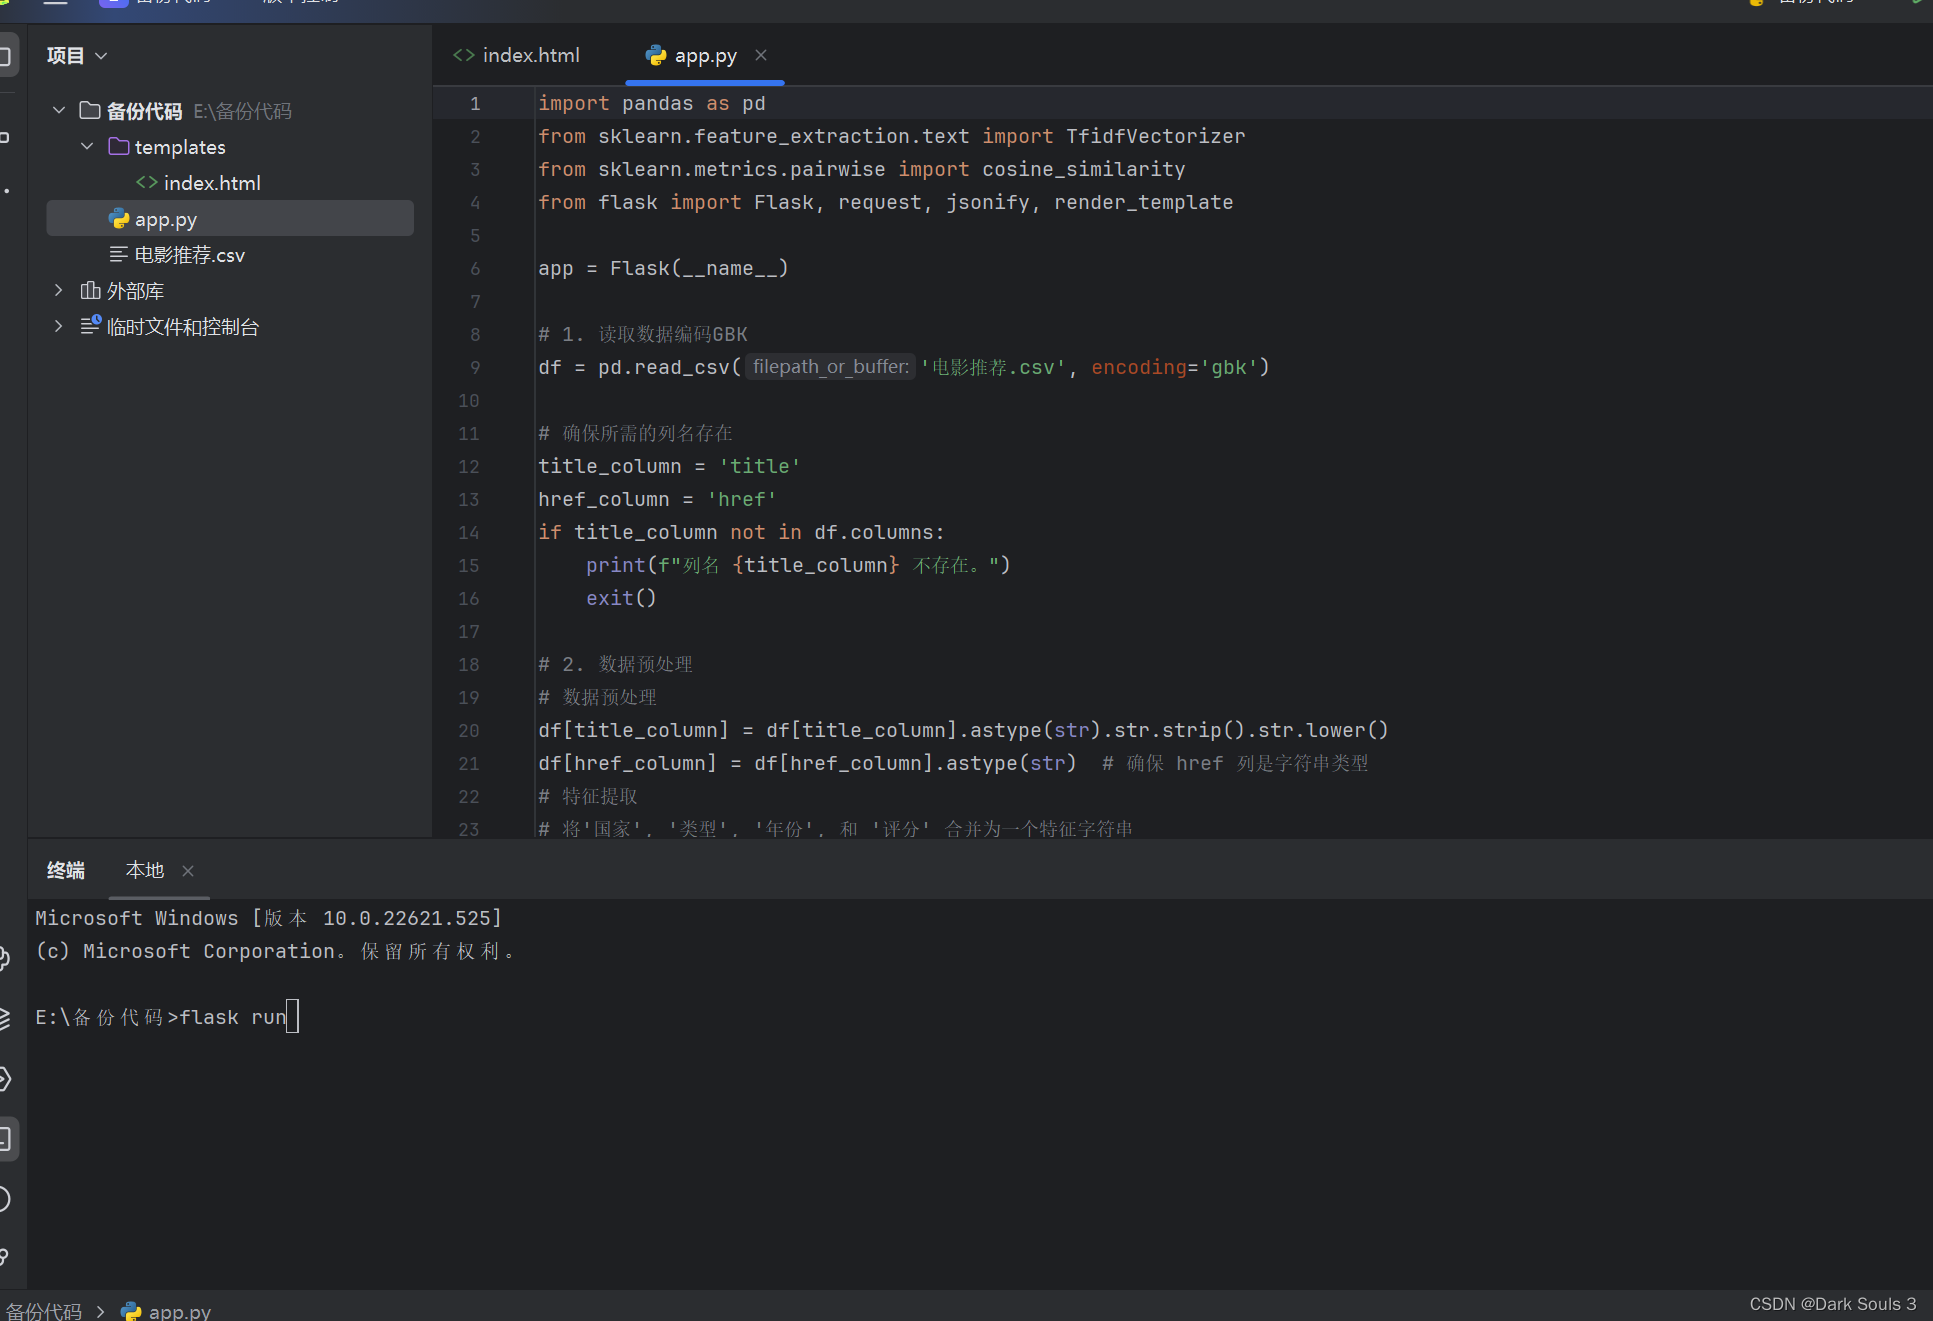Collapse the templates folder
The height and width of the screenshot is (1321, 1933).
[x=87, y=146]
